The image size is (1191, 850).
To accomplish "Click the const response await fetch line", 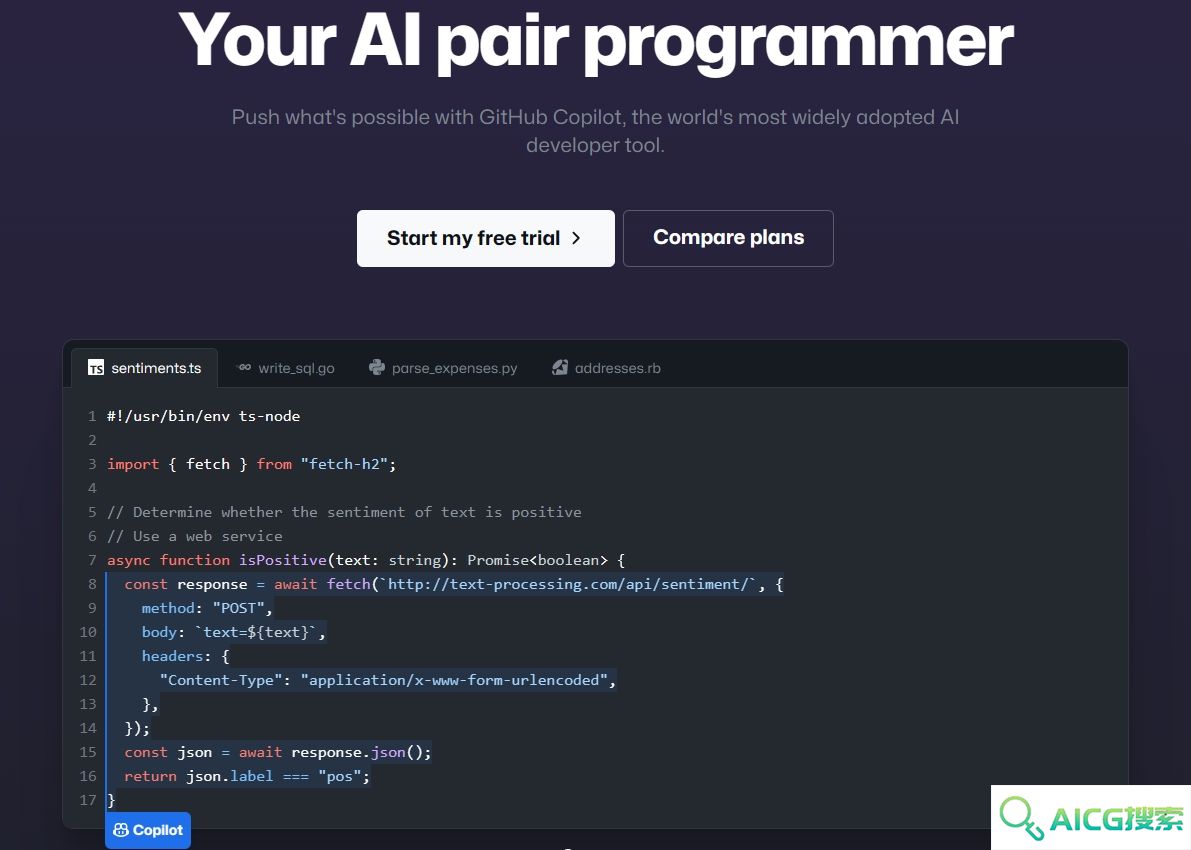I will [x=453, y=584].
